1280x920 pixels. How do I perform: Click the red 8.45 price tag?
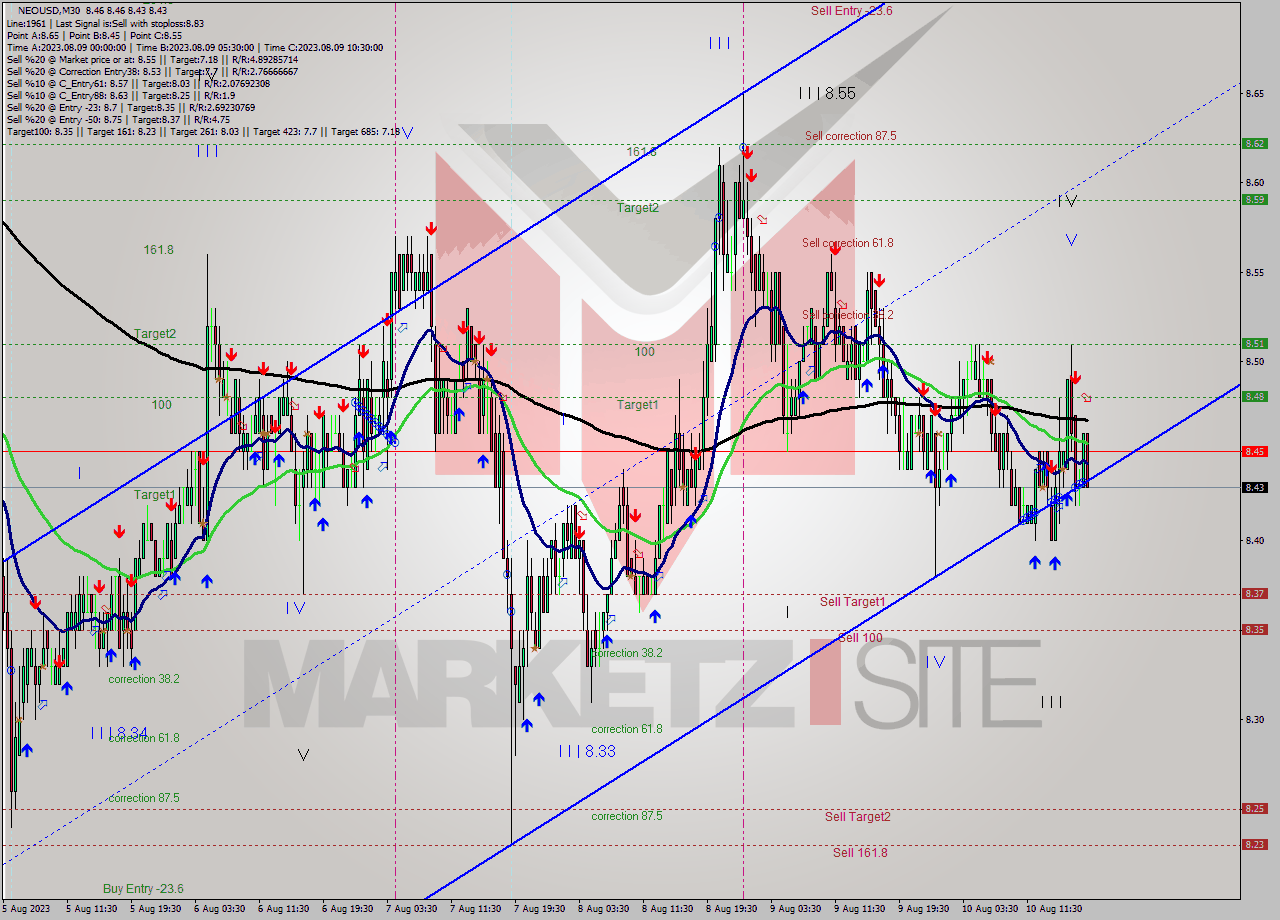tap(1254, 452)
